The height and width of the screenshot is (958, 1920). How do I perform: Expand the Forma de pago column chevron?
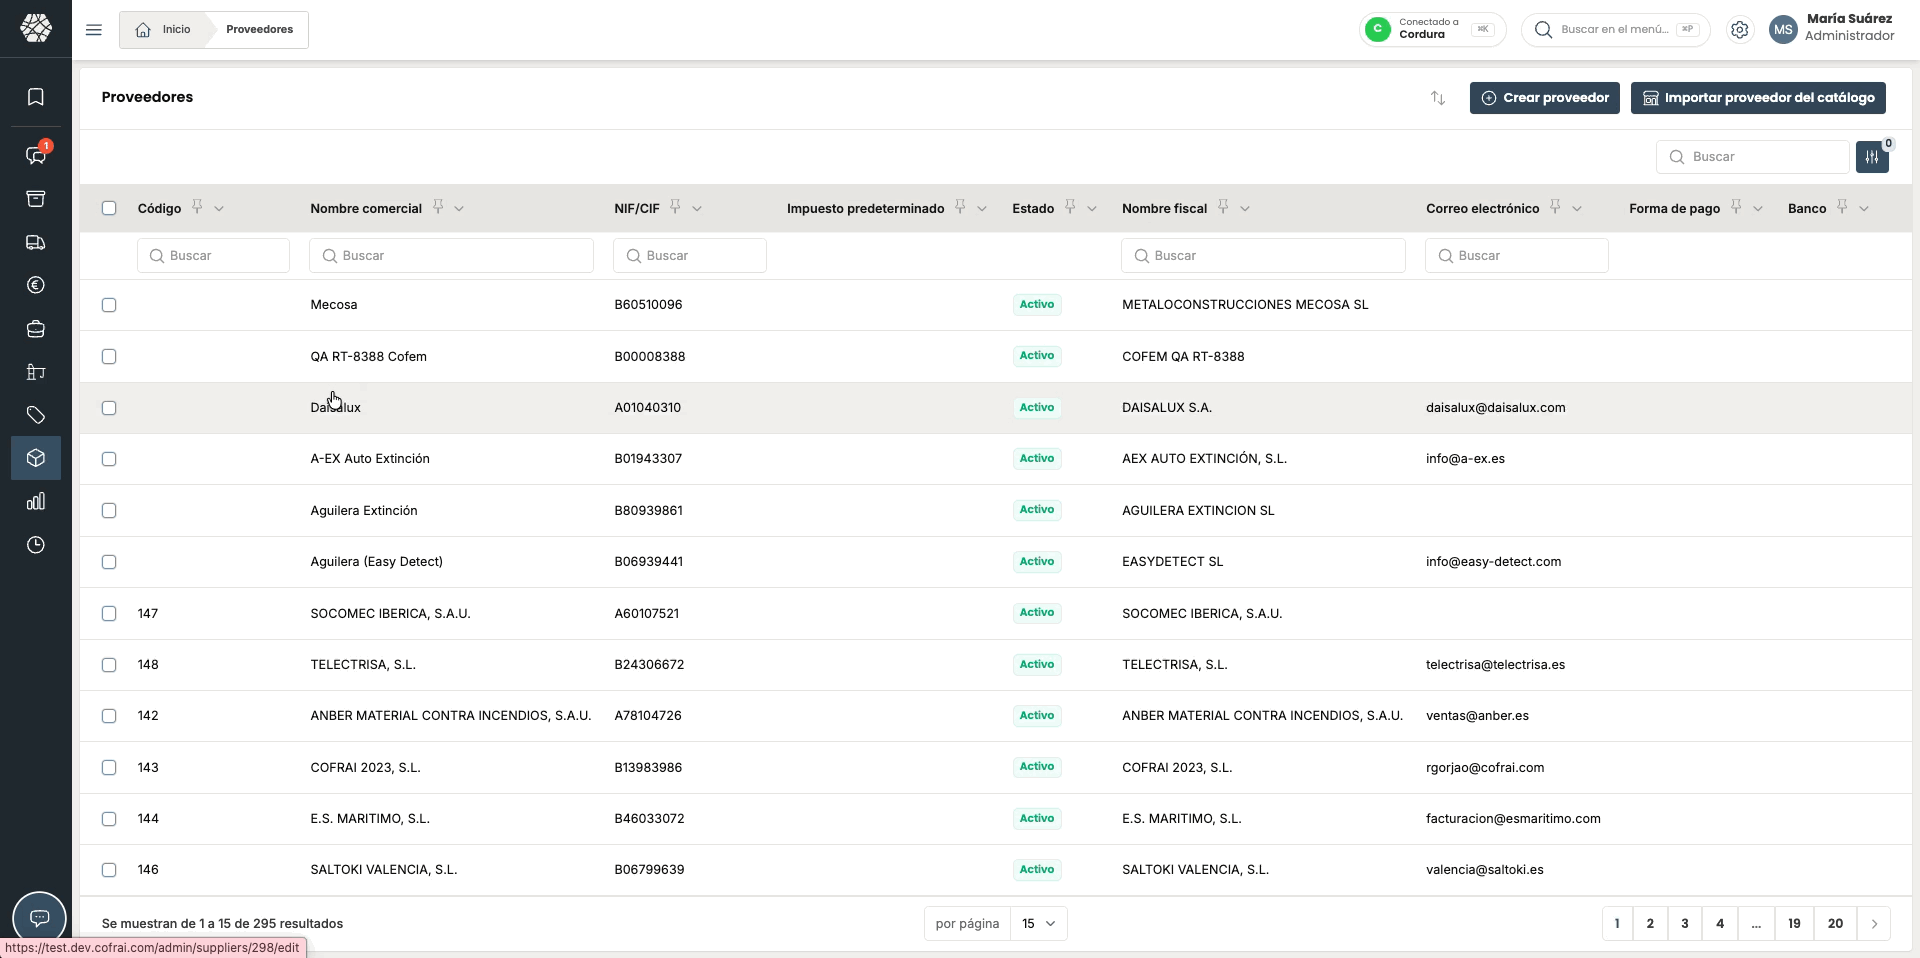(1758, 208)
